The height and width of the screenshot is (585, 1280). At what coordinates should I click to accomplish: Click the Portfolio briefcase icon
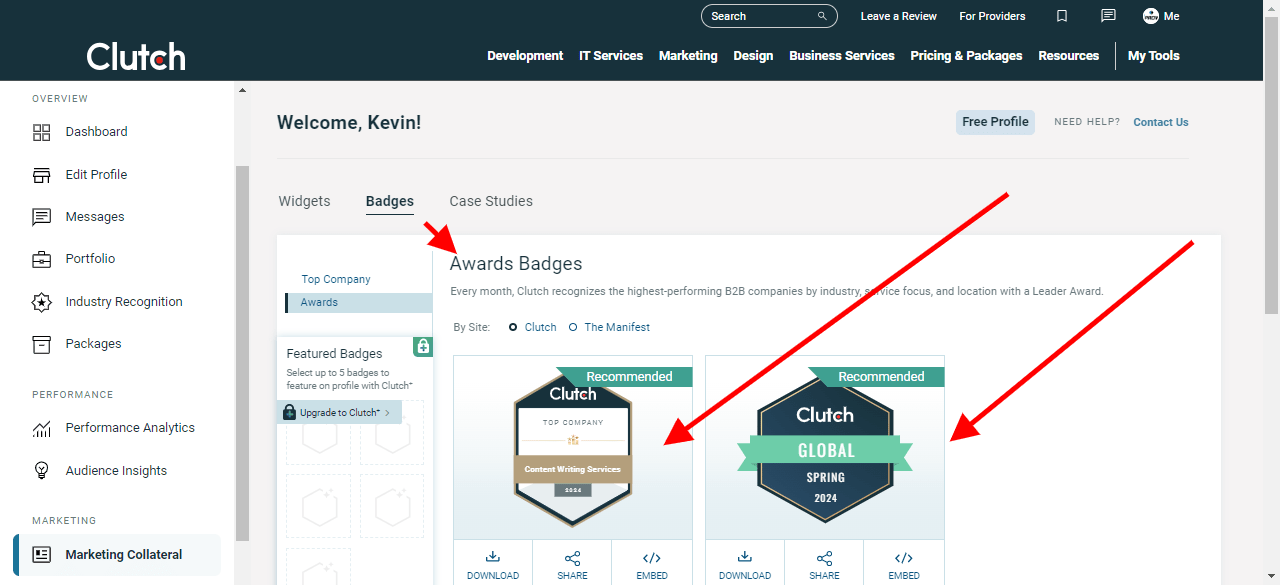pyautogui.click(x=42, y=259)
